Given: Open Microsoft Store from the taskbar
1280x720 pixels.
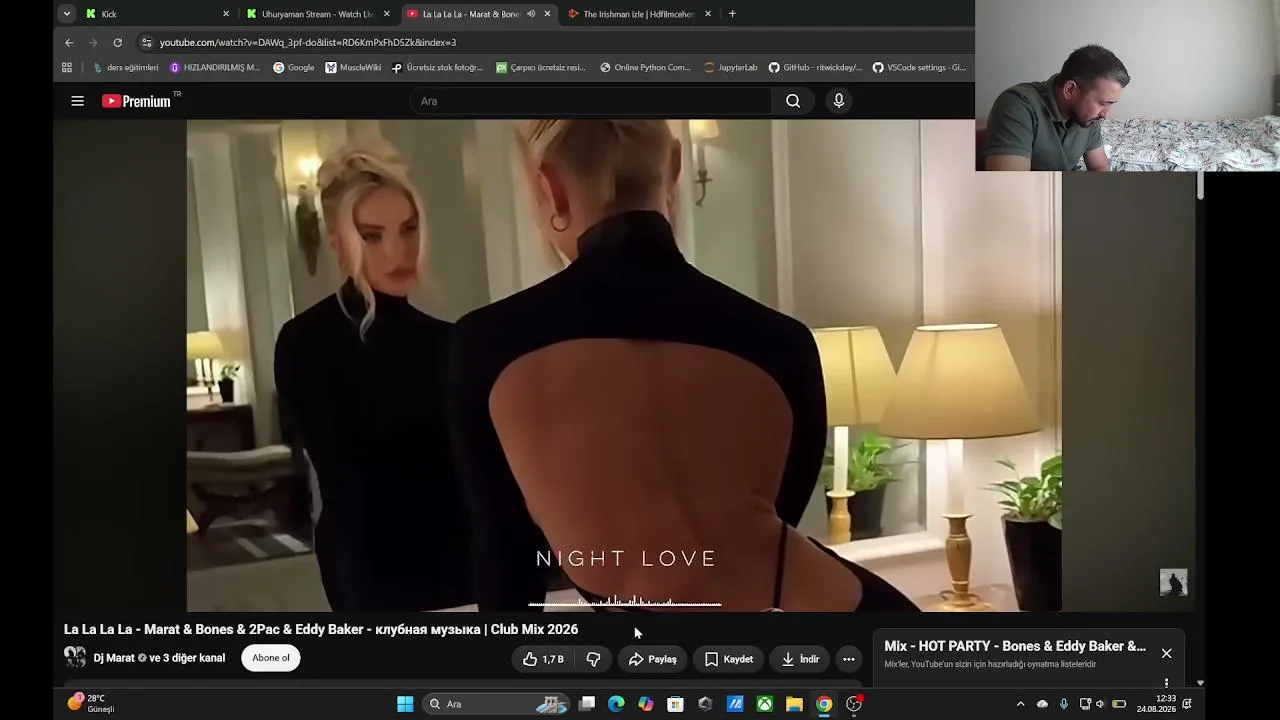Looking at the screenshot, I should click(x=675, y=704).
